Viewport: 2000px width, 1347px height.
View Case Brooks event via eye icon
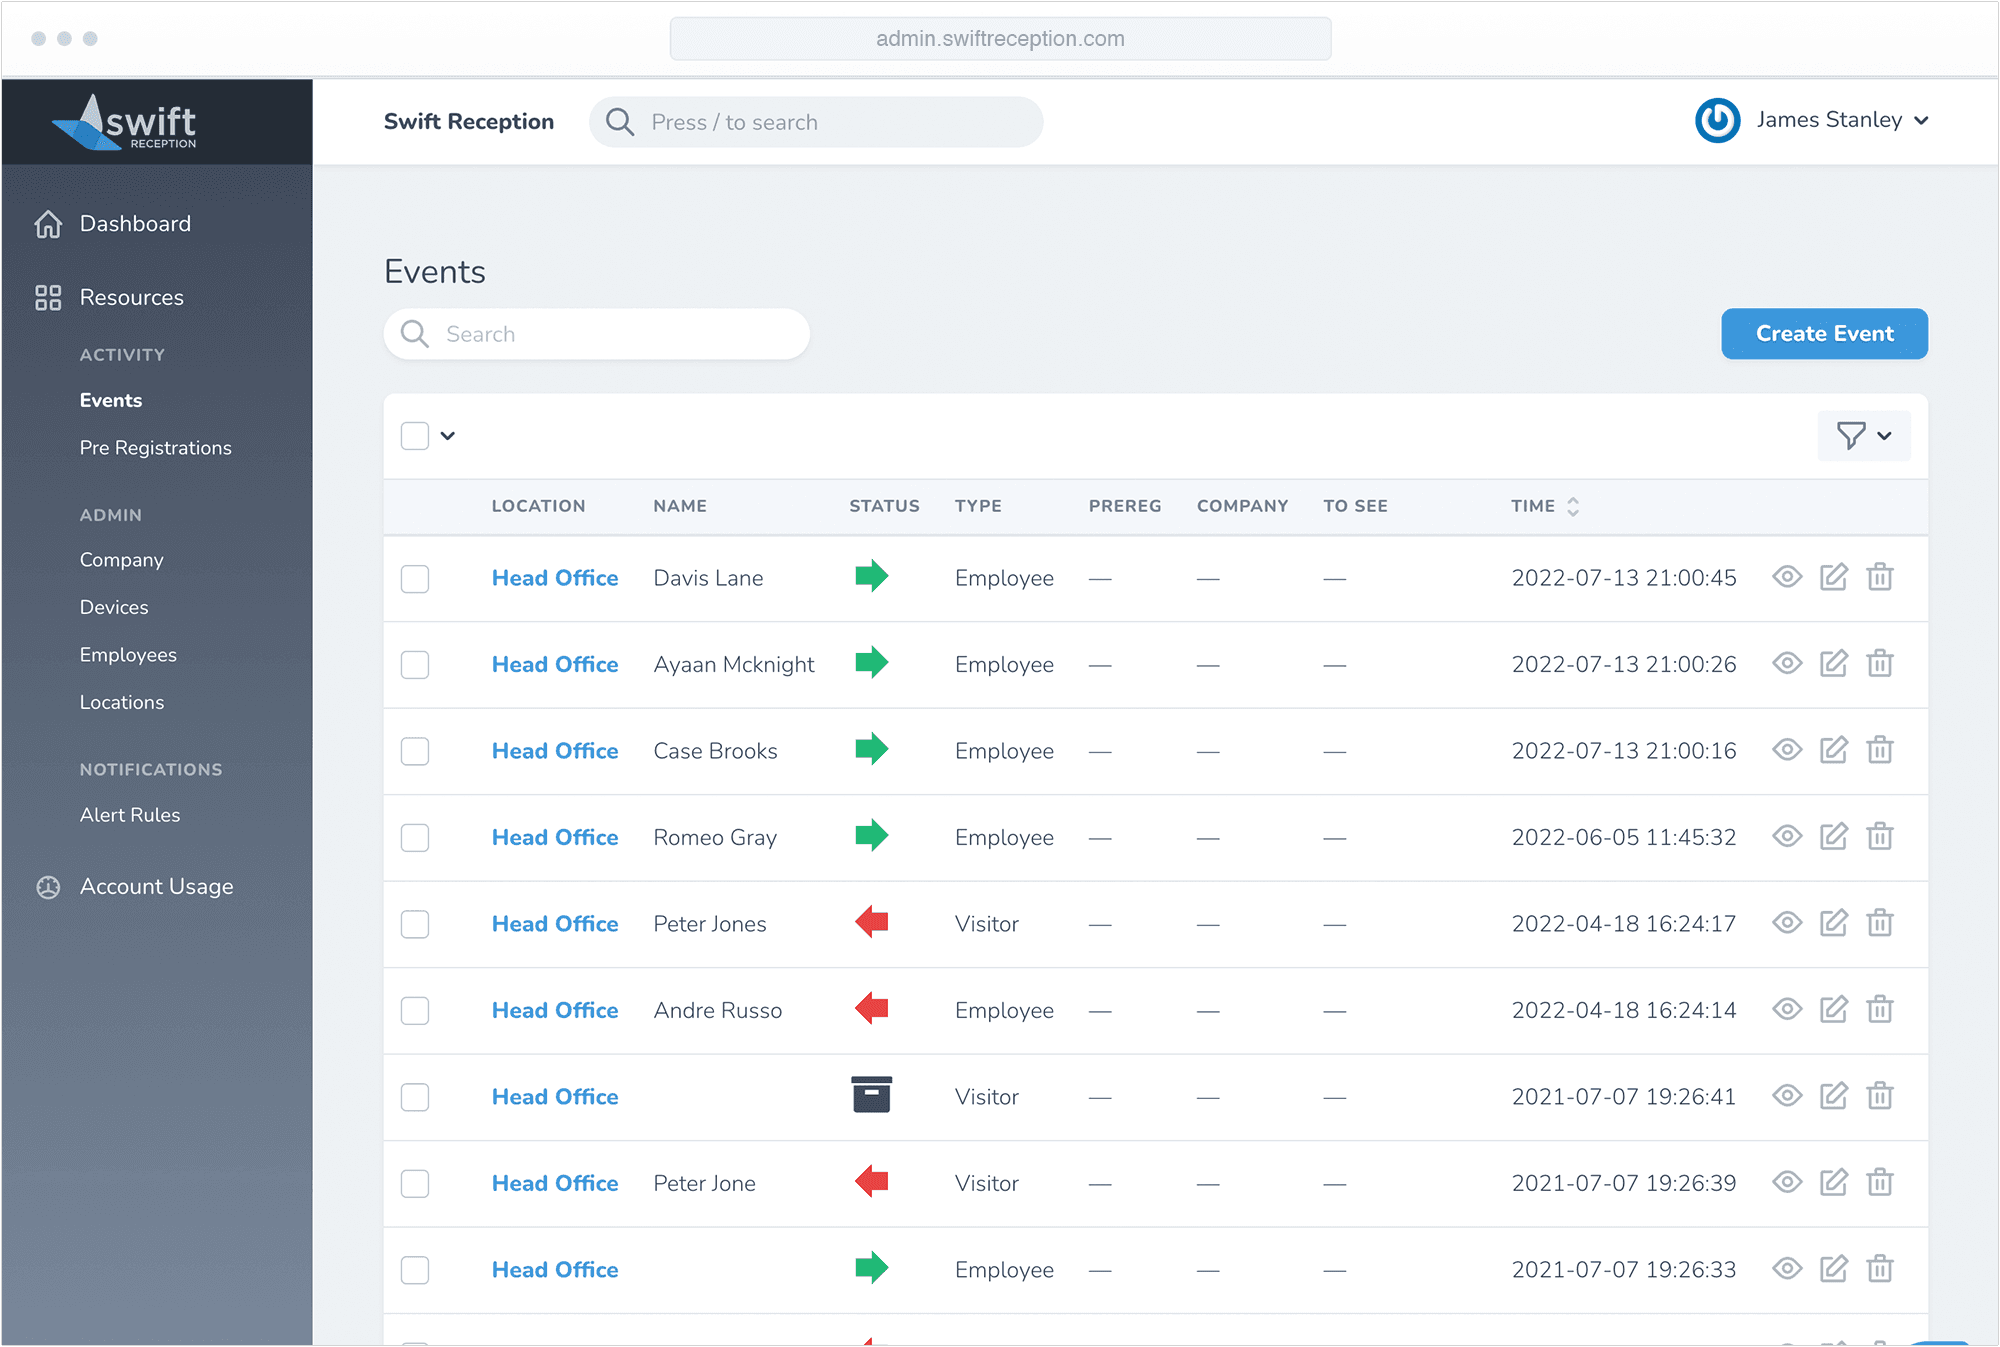pyautogui.click(x=1787, y=750)
